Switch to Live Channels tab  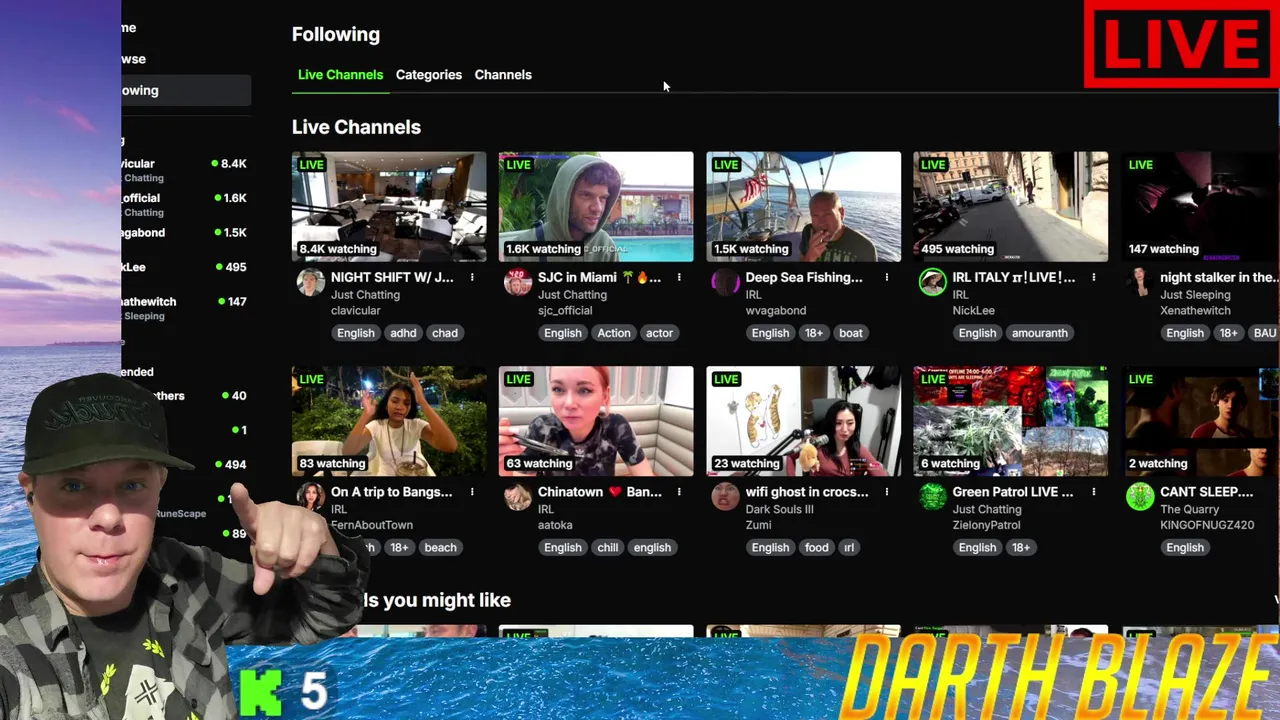(x=340, y=75)
